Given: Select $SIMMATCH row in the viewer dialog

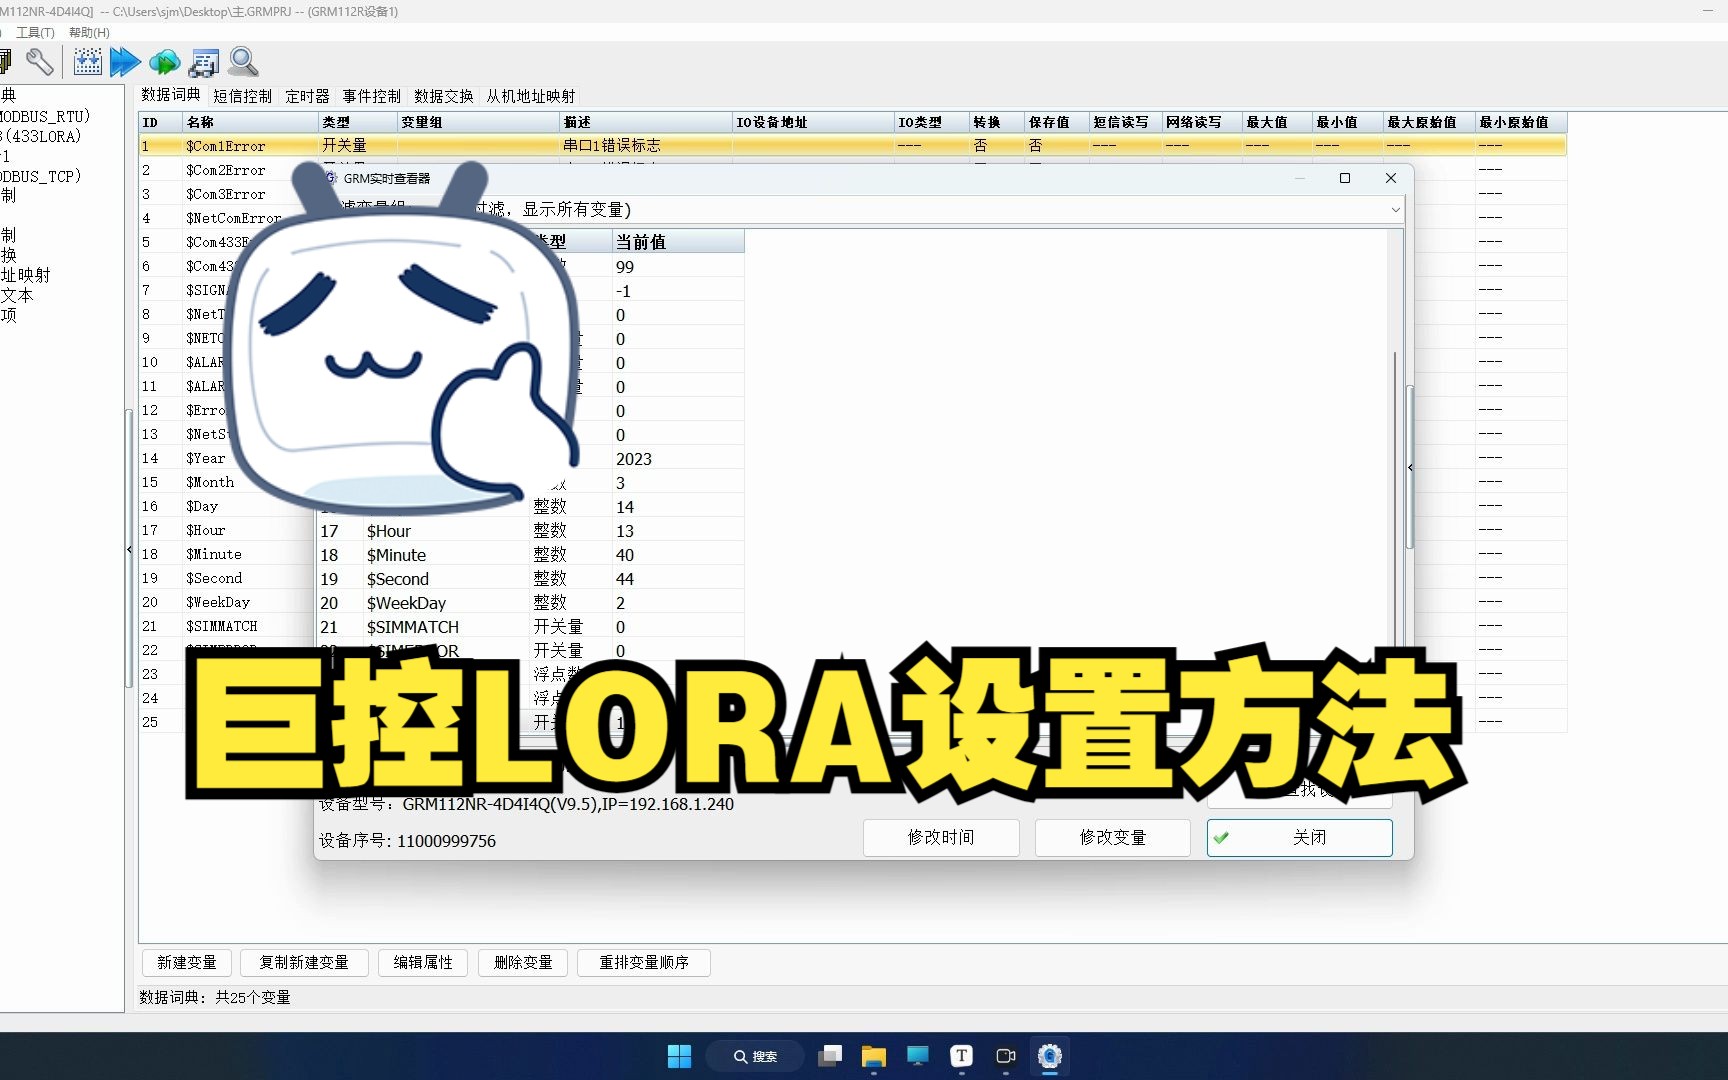Looking at the screenshot, I should click(x=530, y=627).
